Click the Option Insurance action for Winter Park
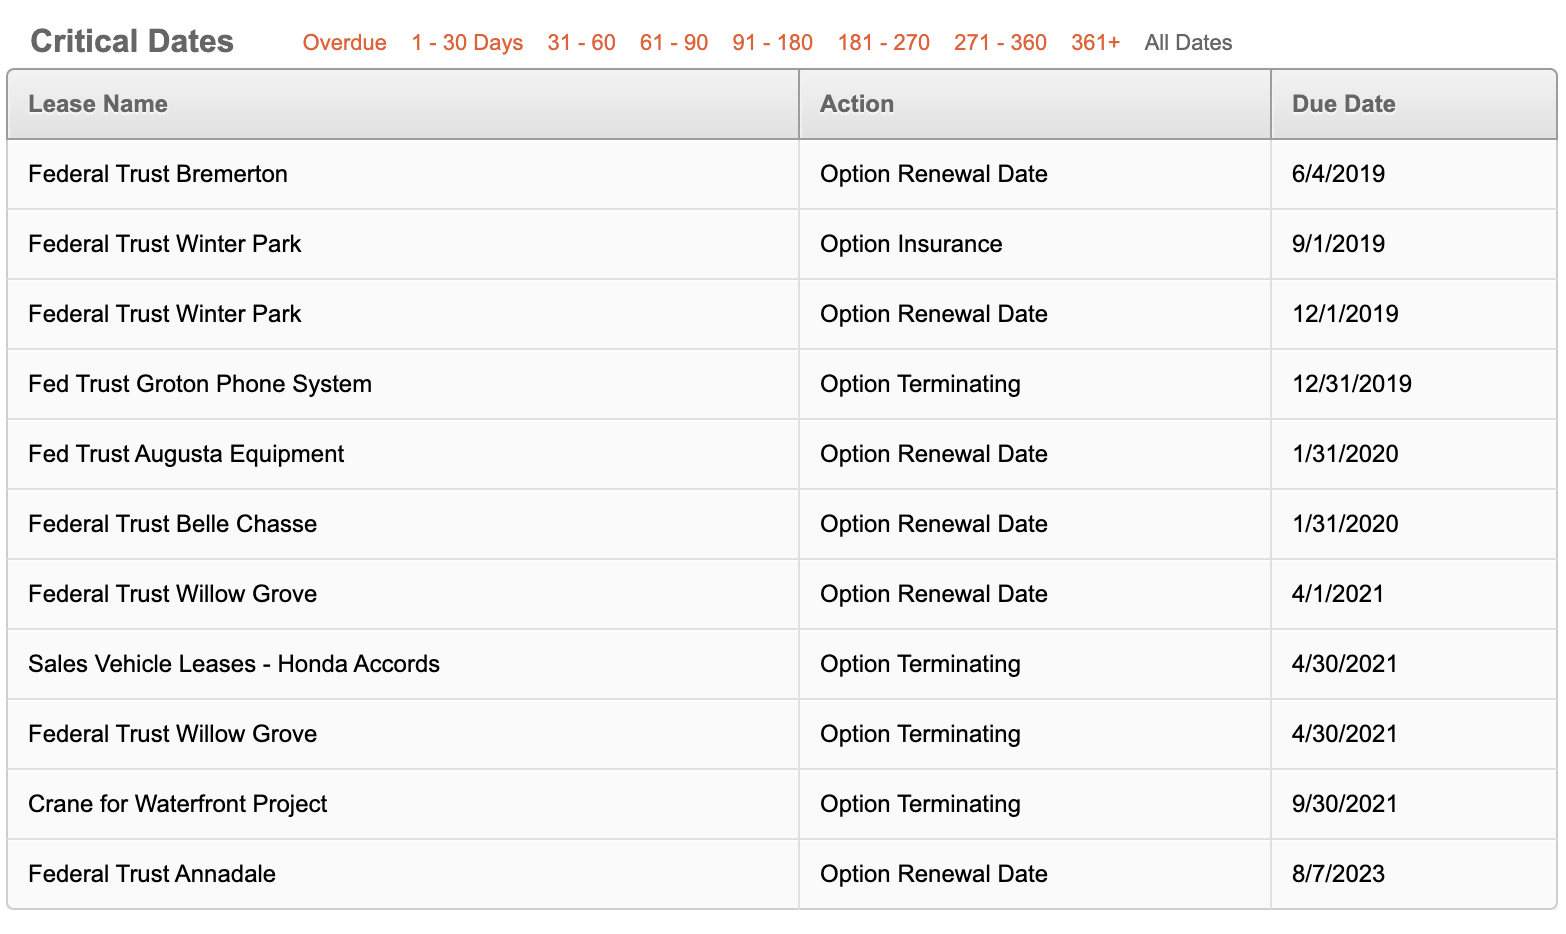 (911, 244)
